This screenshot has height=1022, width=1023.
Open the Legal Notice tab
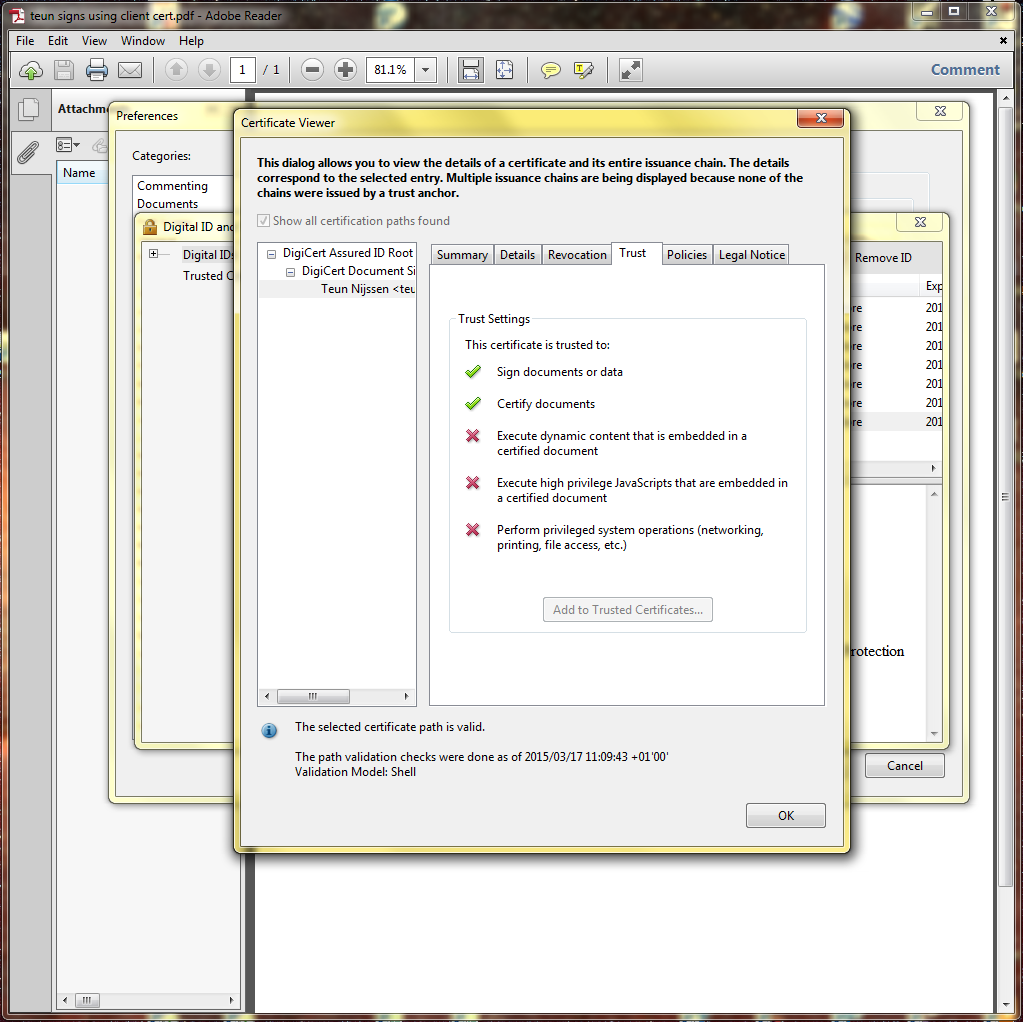tap(751, 255)
